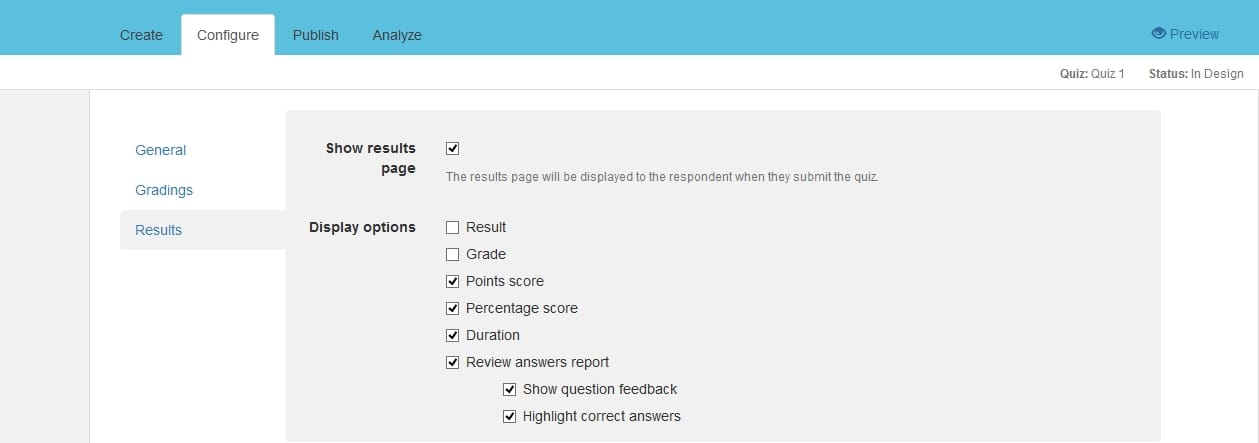Enable the Grade display option
The image size is (1259, 443).
453,254
